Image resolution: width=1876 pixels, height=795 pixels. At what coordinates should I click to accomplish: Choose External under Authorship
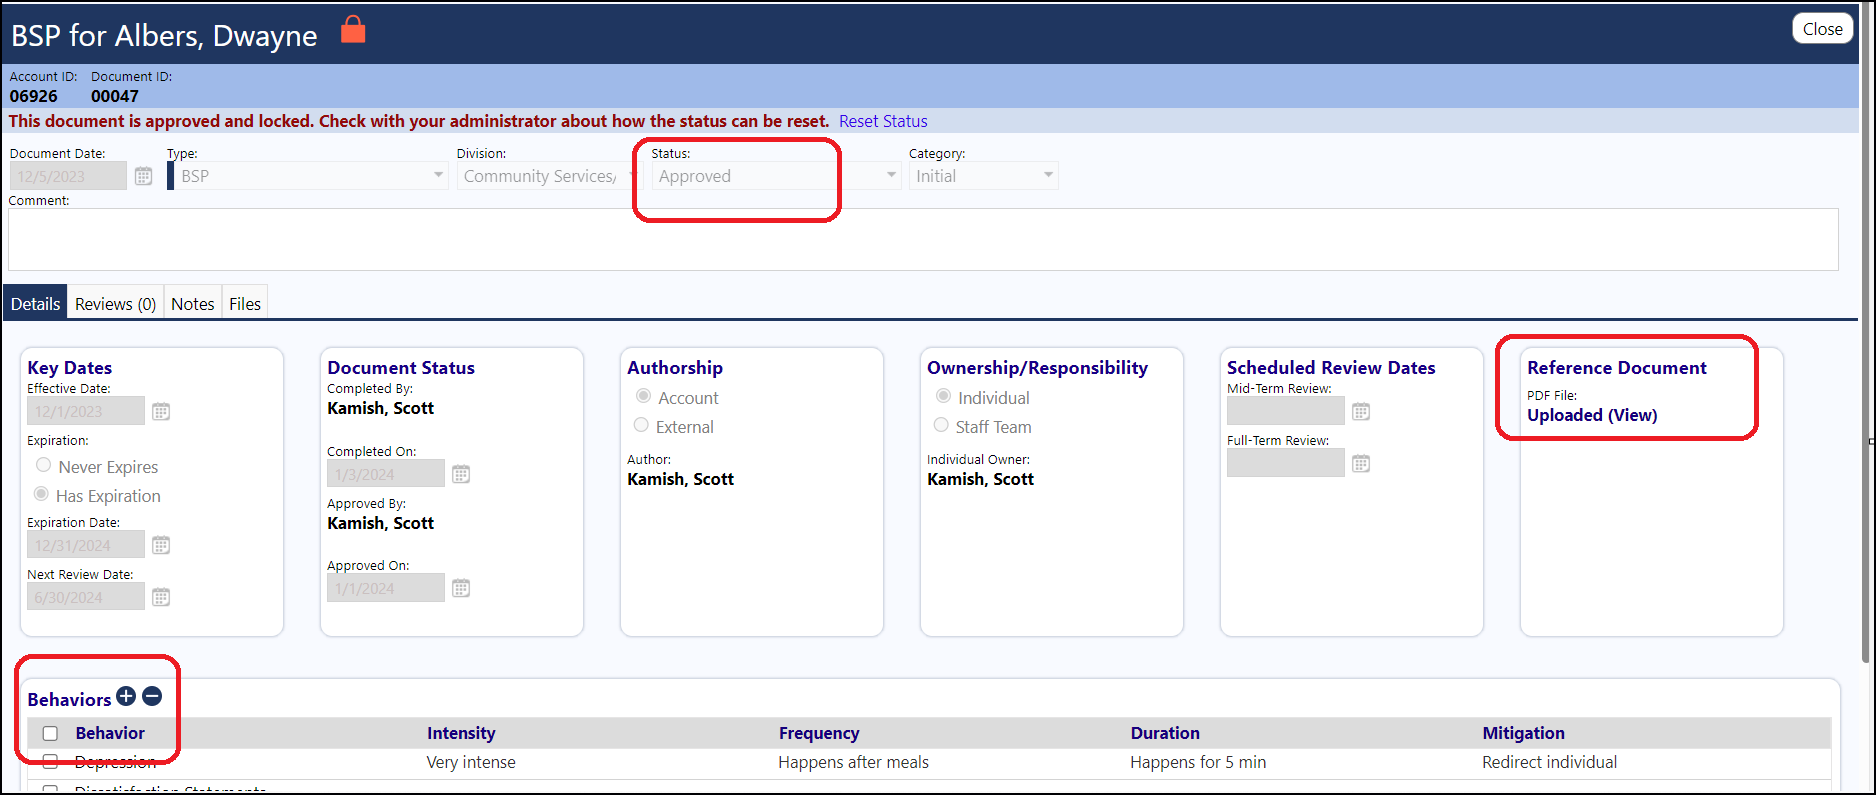(641, 425)
